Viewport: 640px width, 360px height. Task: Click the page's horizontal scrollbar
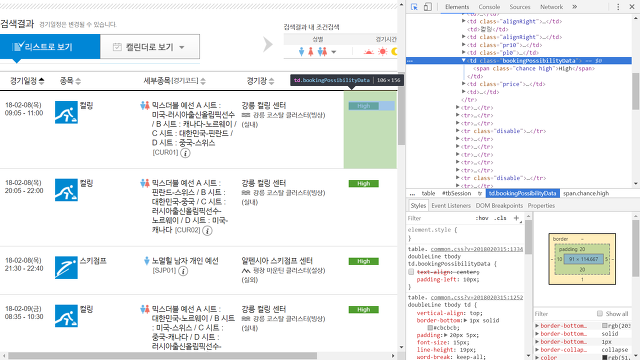(162, 356)
